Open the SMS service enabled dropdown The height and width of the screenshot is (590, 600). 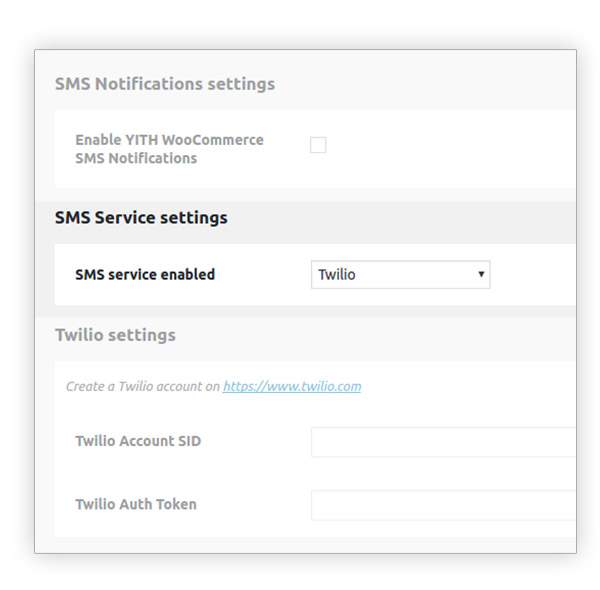point(401,275)
